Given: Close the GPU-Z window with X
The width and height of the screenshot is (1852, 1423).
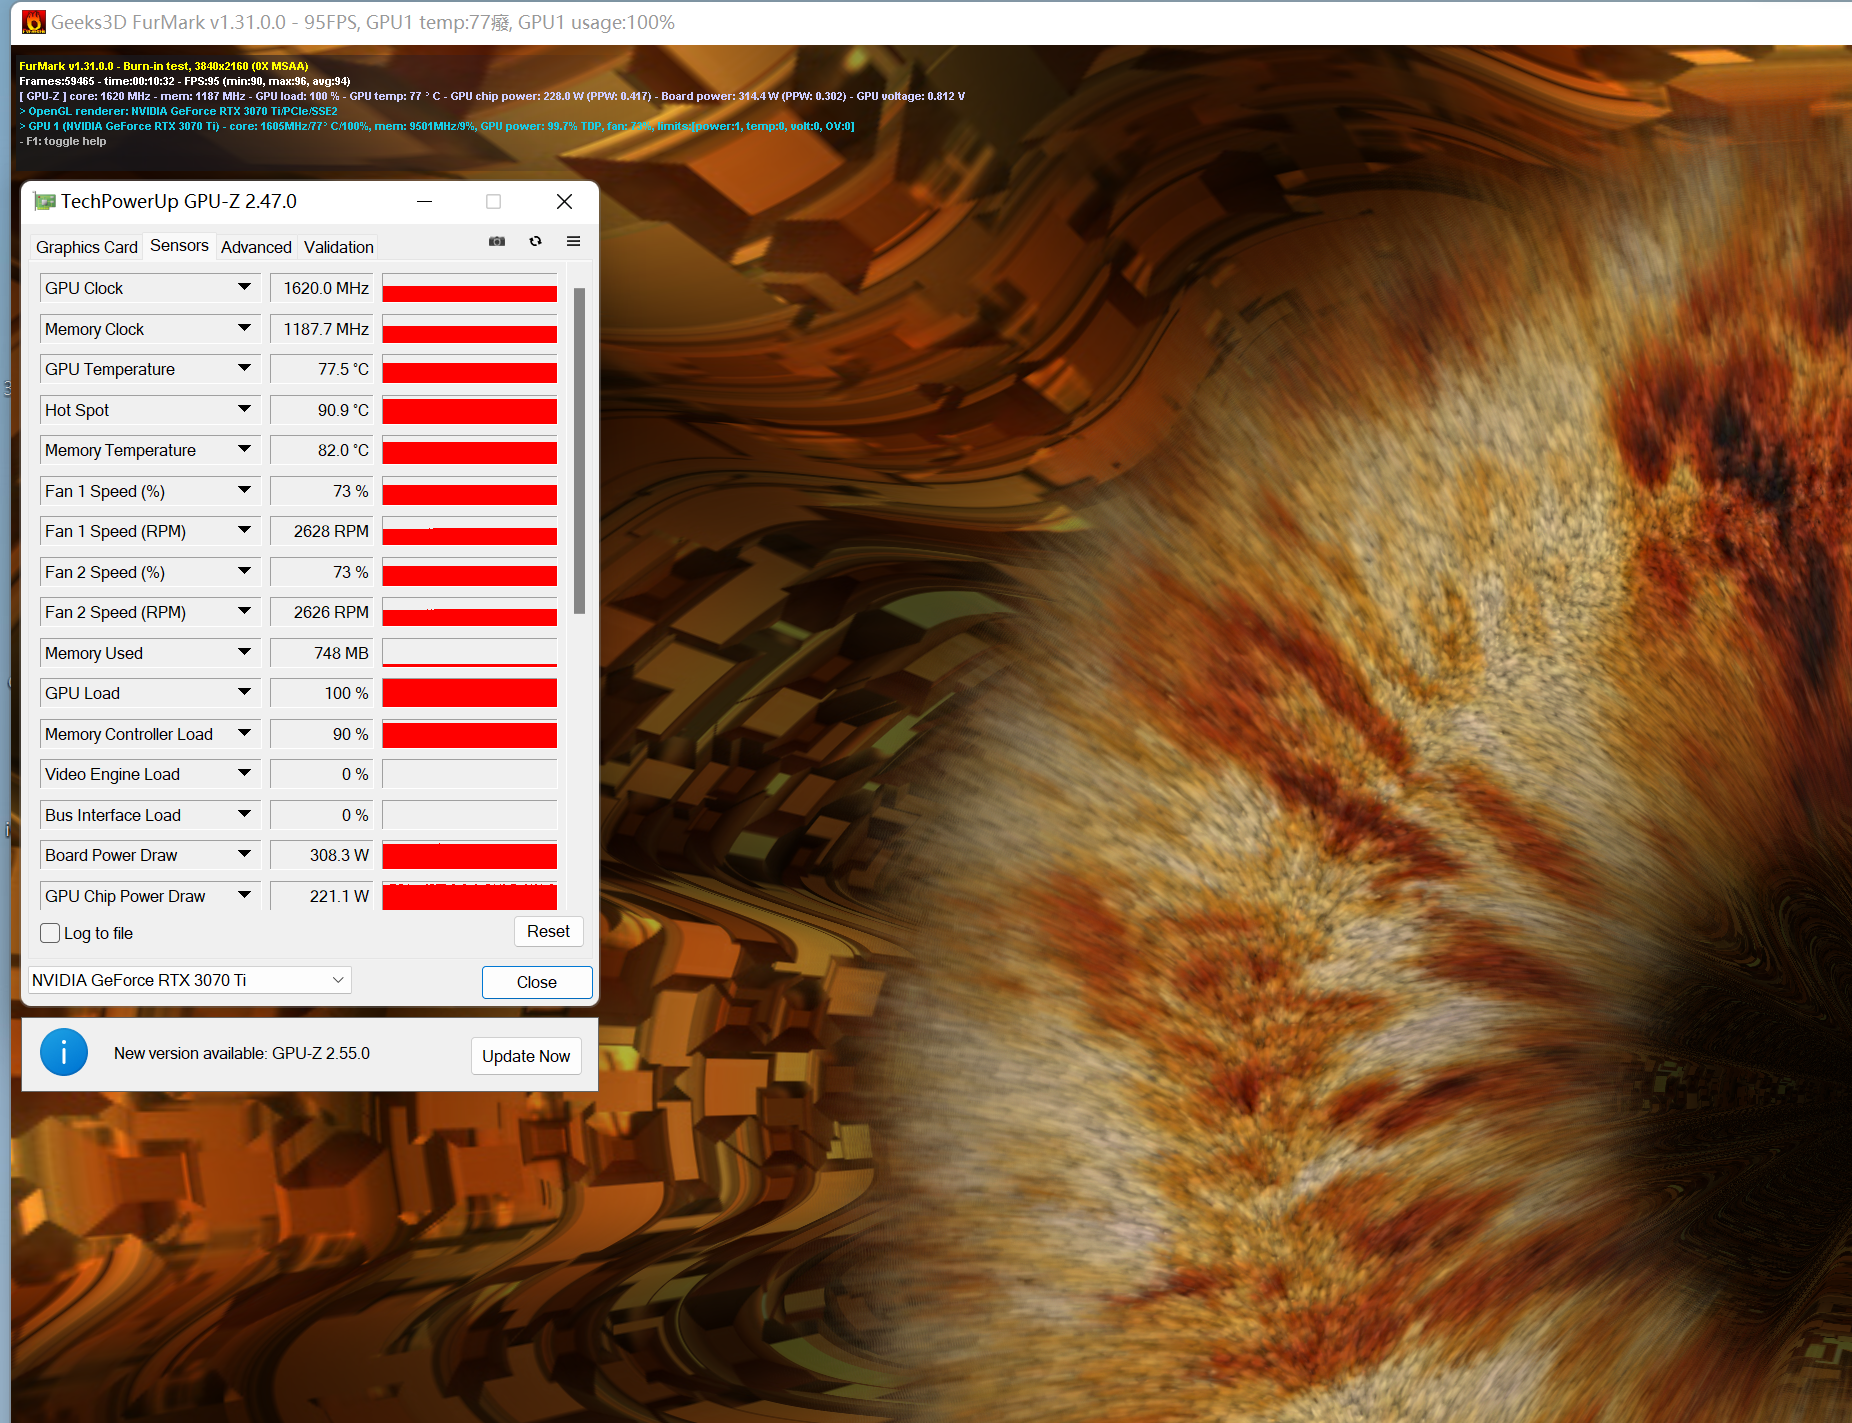Looking at the screenshot, I should tap(564, 202).
